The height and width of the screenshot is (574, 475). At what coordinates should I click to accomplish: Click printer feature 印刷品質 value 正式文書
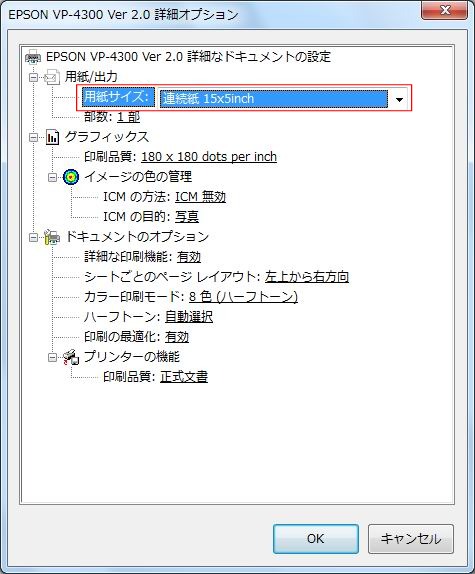184,377
